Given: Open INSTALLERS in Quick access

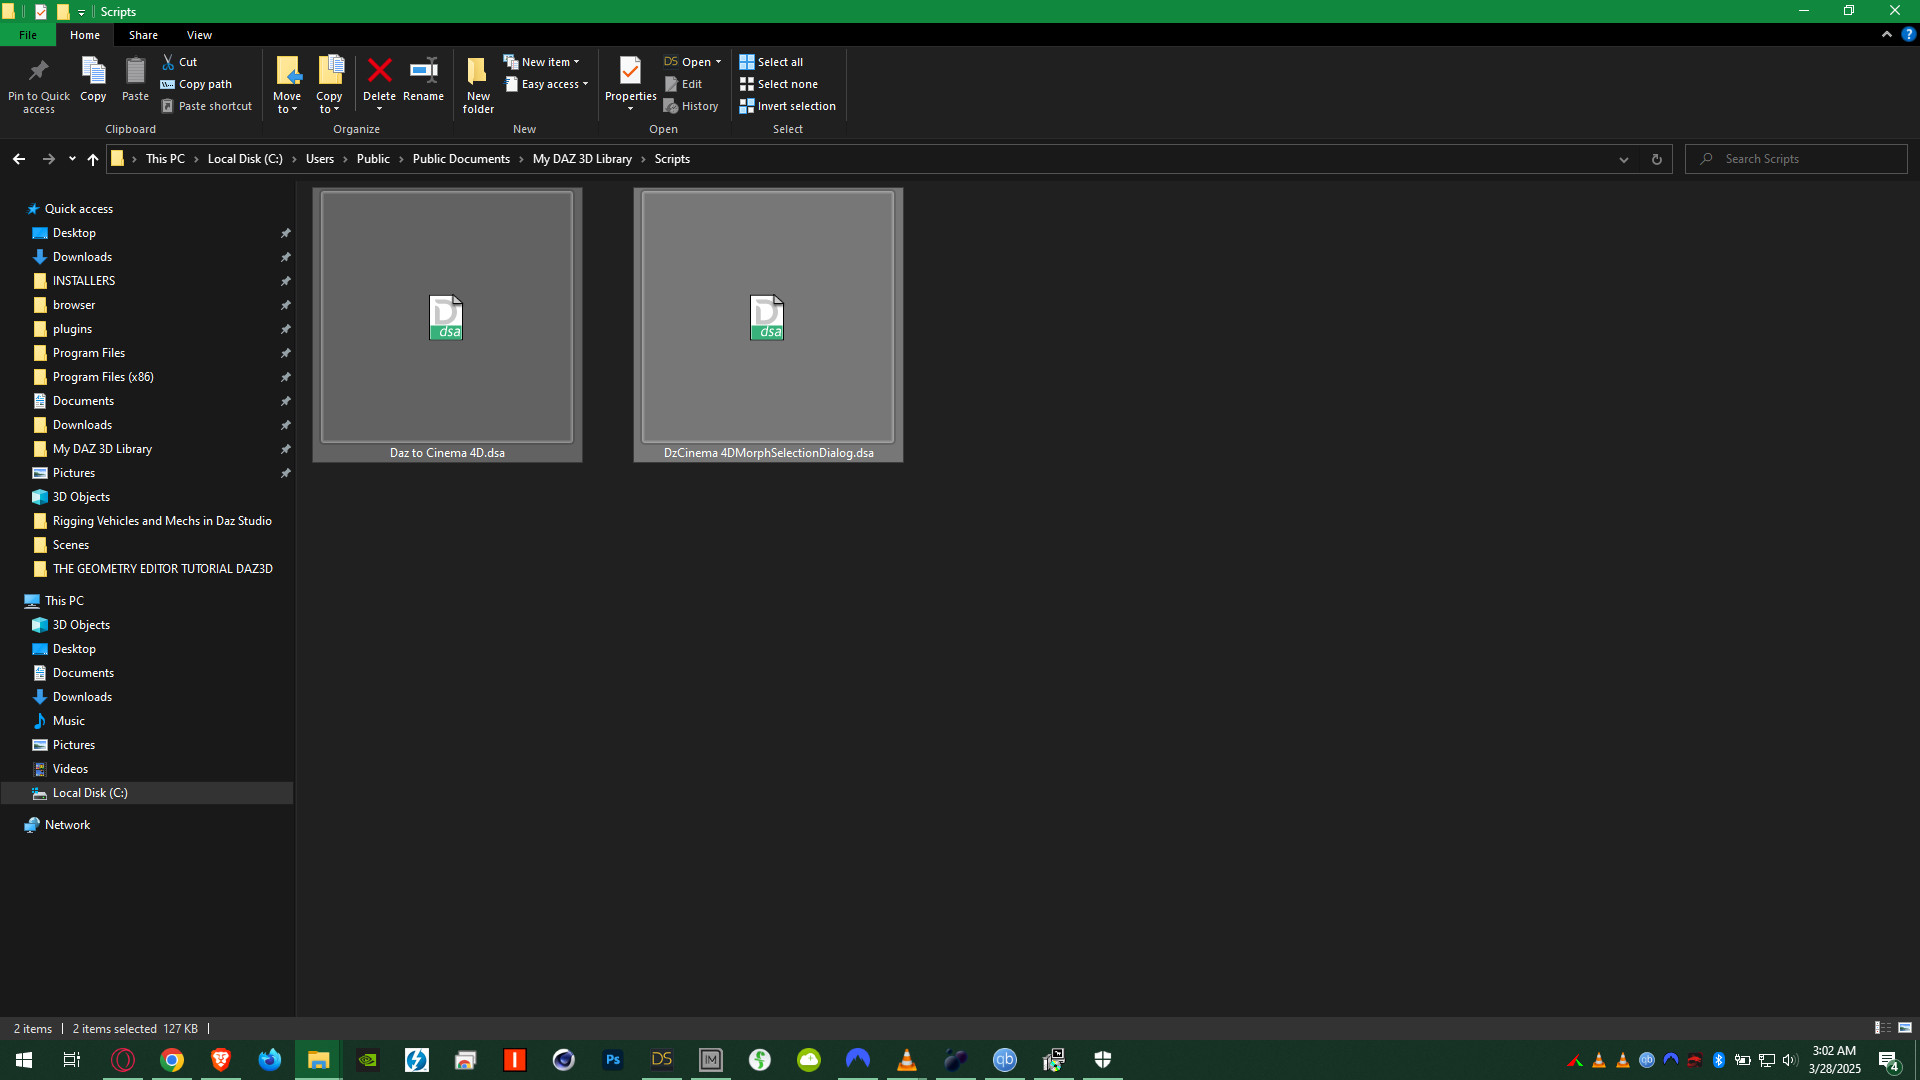Looking at the screenshot, I should 84,281.
